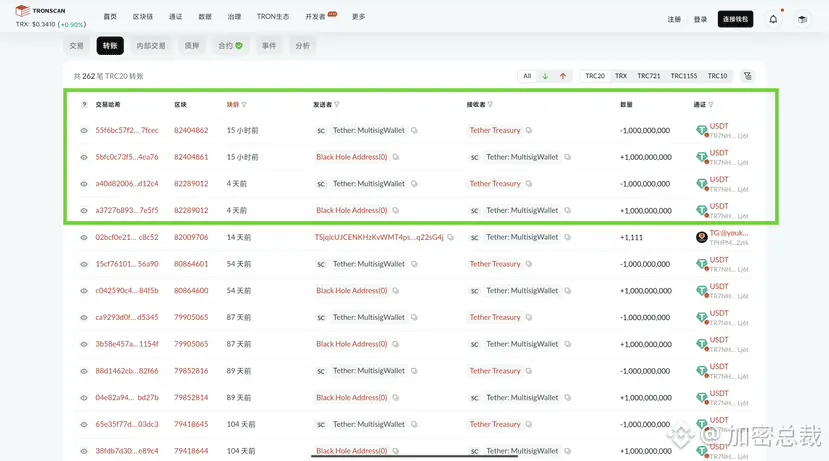Copy Black Hole Address in 5bfc0c73f5 row
The image size is (829, 461).
tap(395, 157)
